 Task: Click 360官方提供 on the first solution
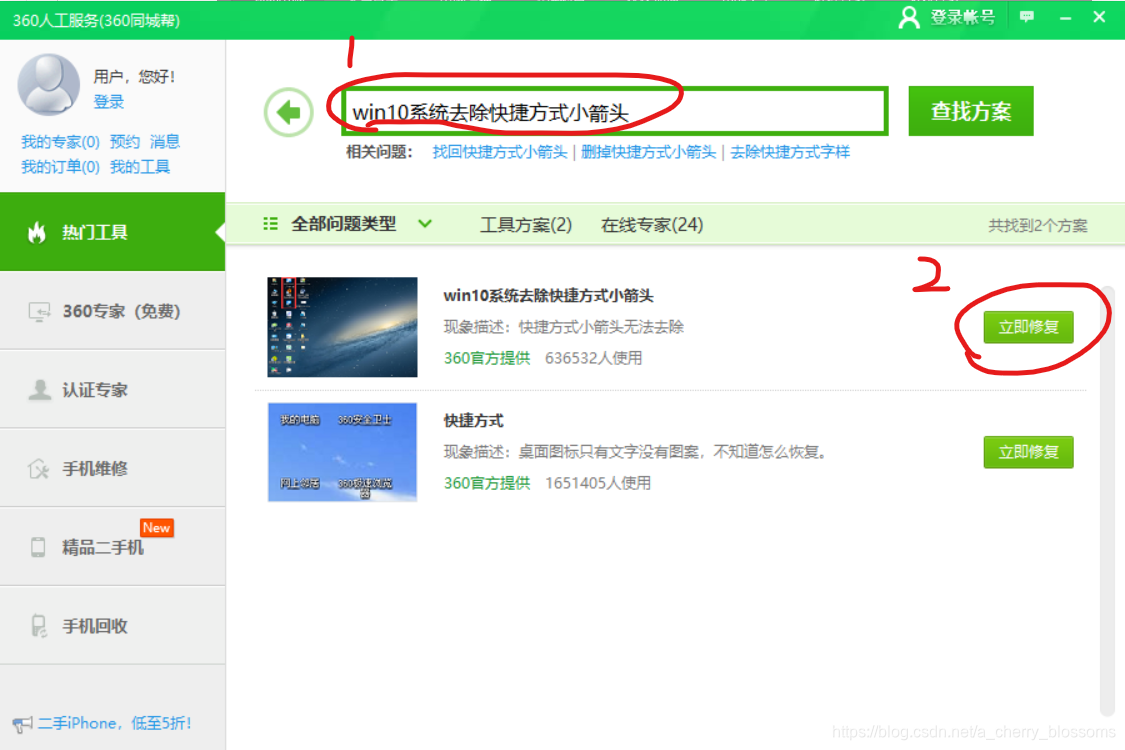click(x=487, y=358)
